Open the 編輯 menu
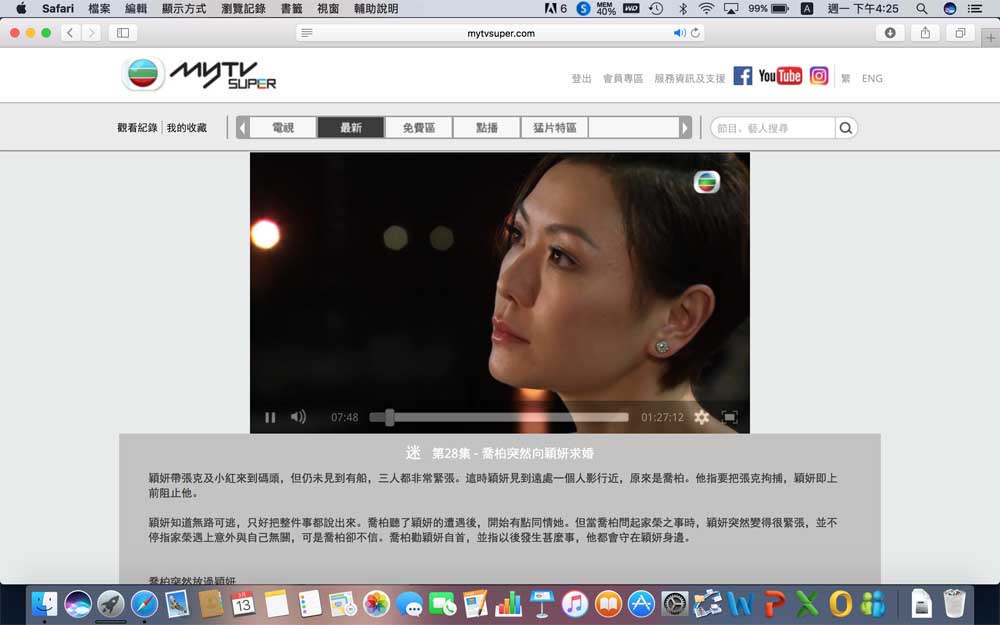Screen dimensions: 1000x625 (x=136, y=8)
